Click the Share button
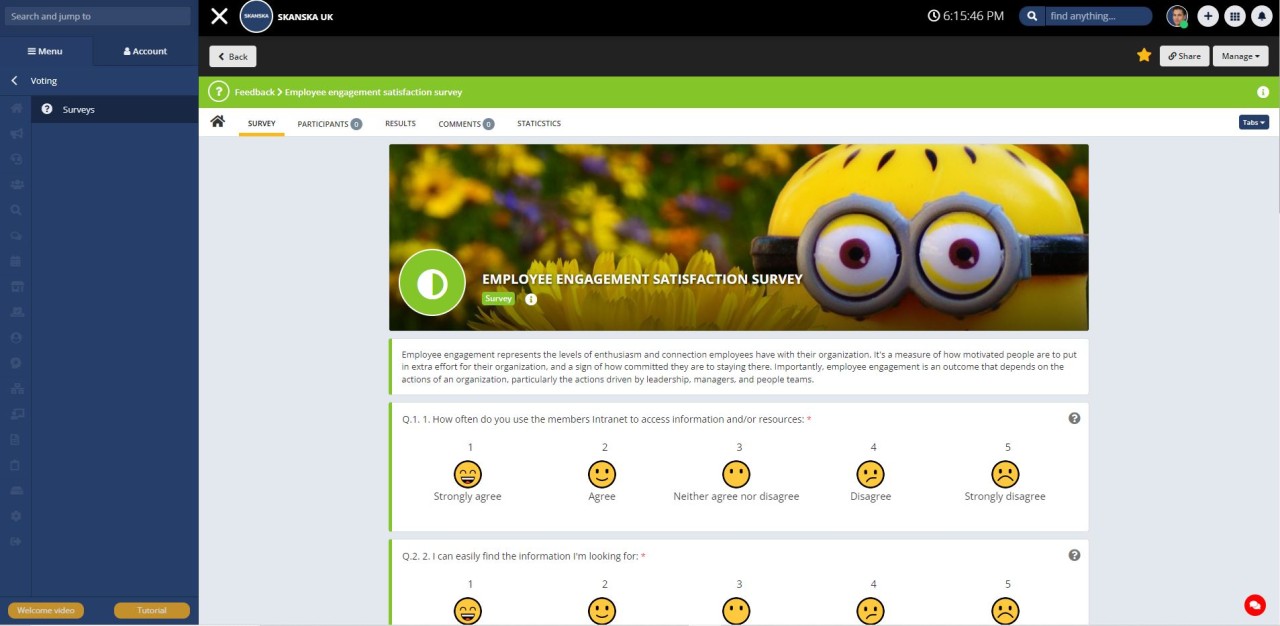Screen dimensions: 1280x626 1184,56
